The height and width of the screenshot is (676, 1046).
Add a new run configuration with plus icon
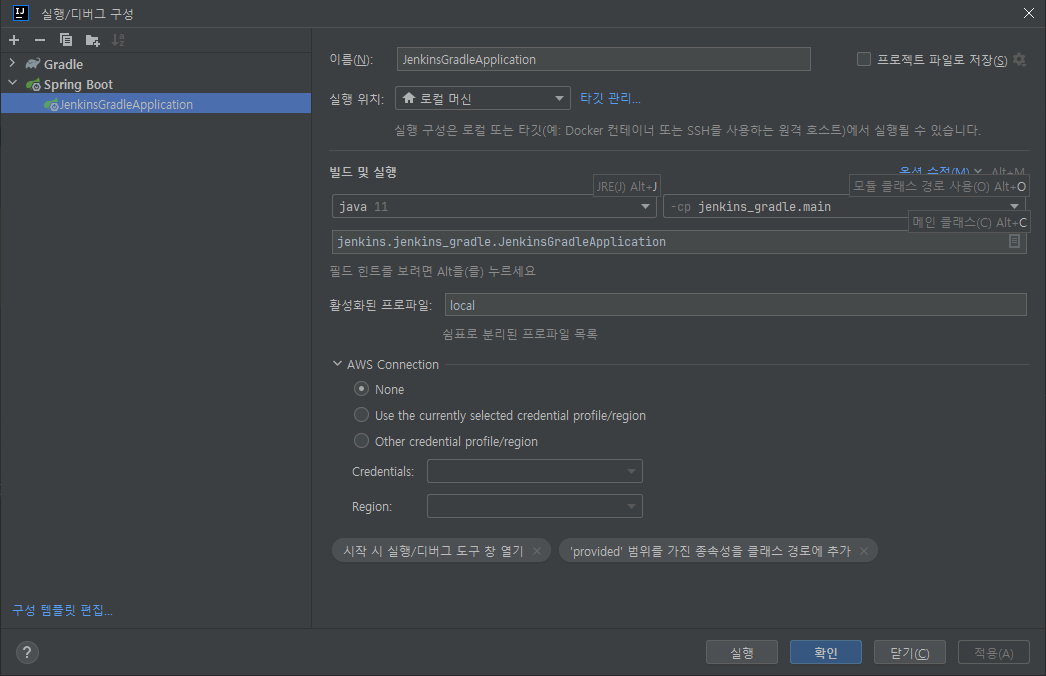coord(14,40)
